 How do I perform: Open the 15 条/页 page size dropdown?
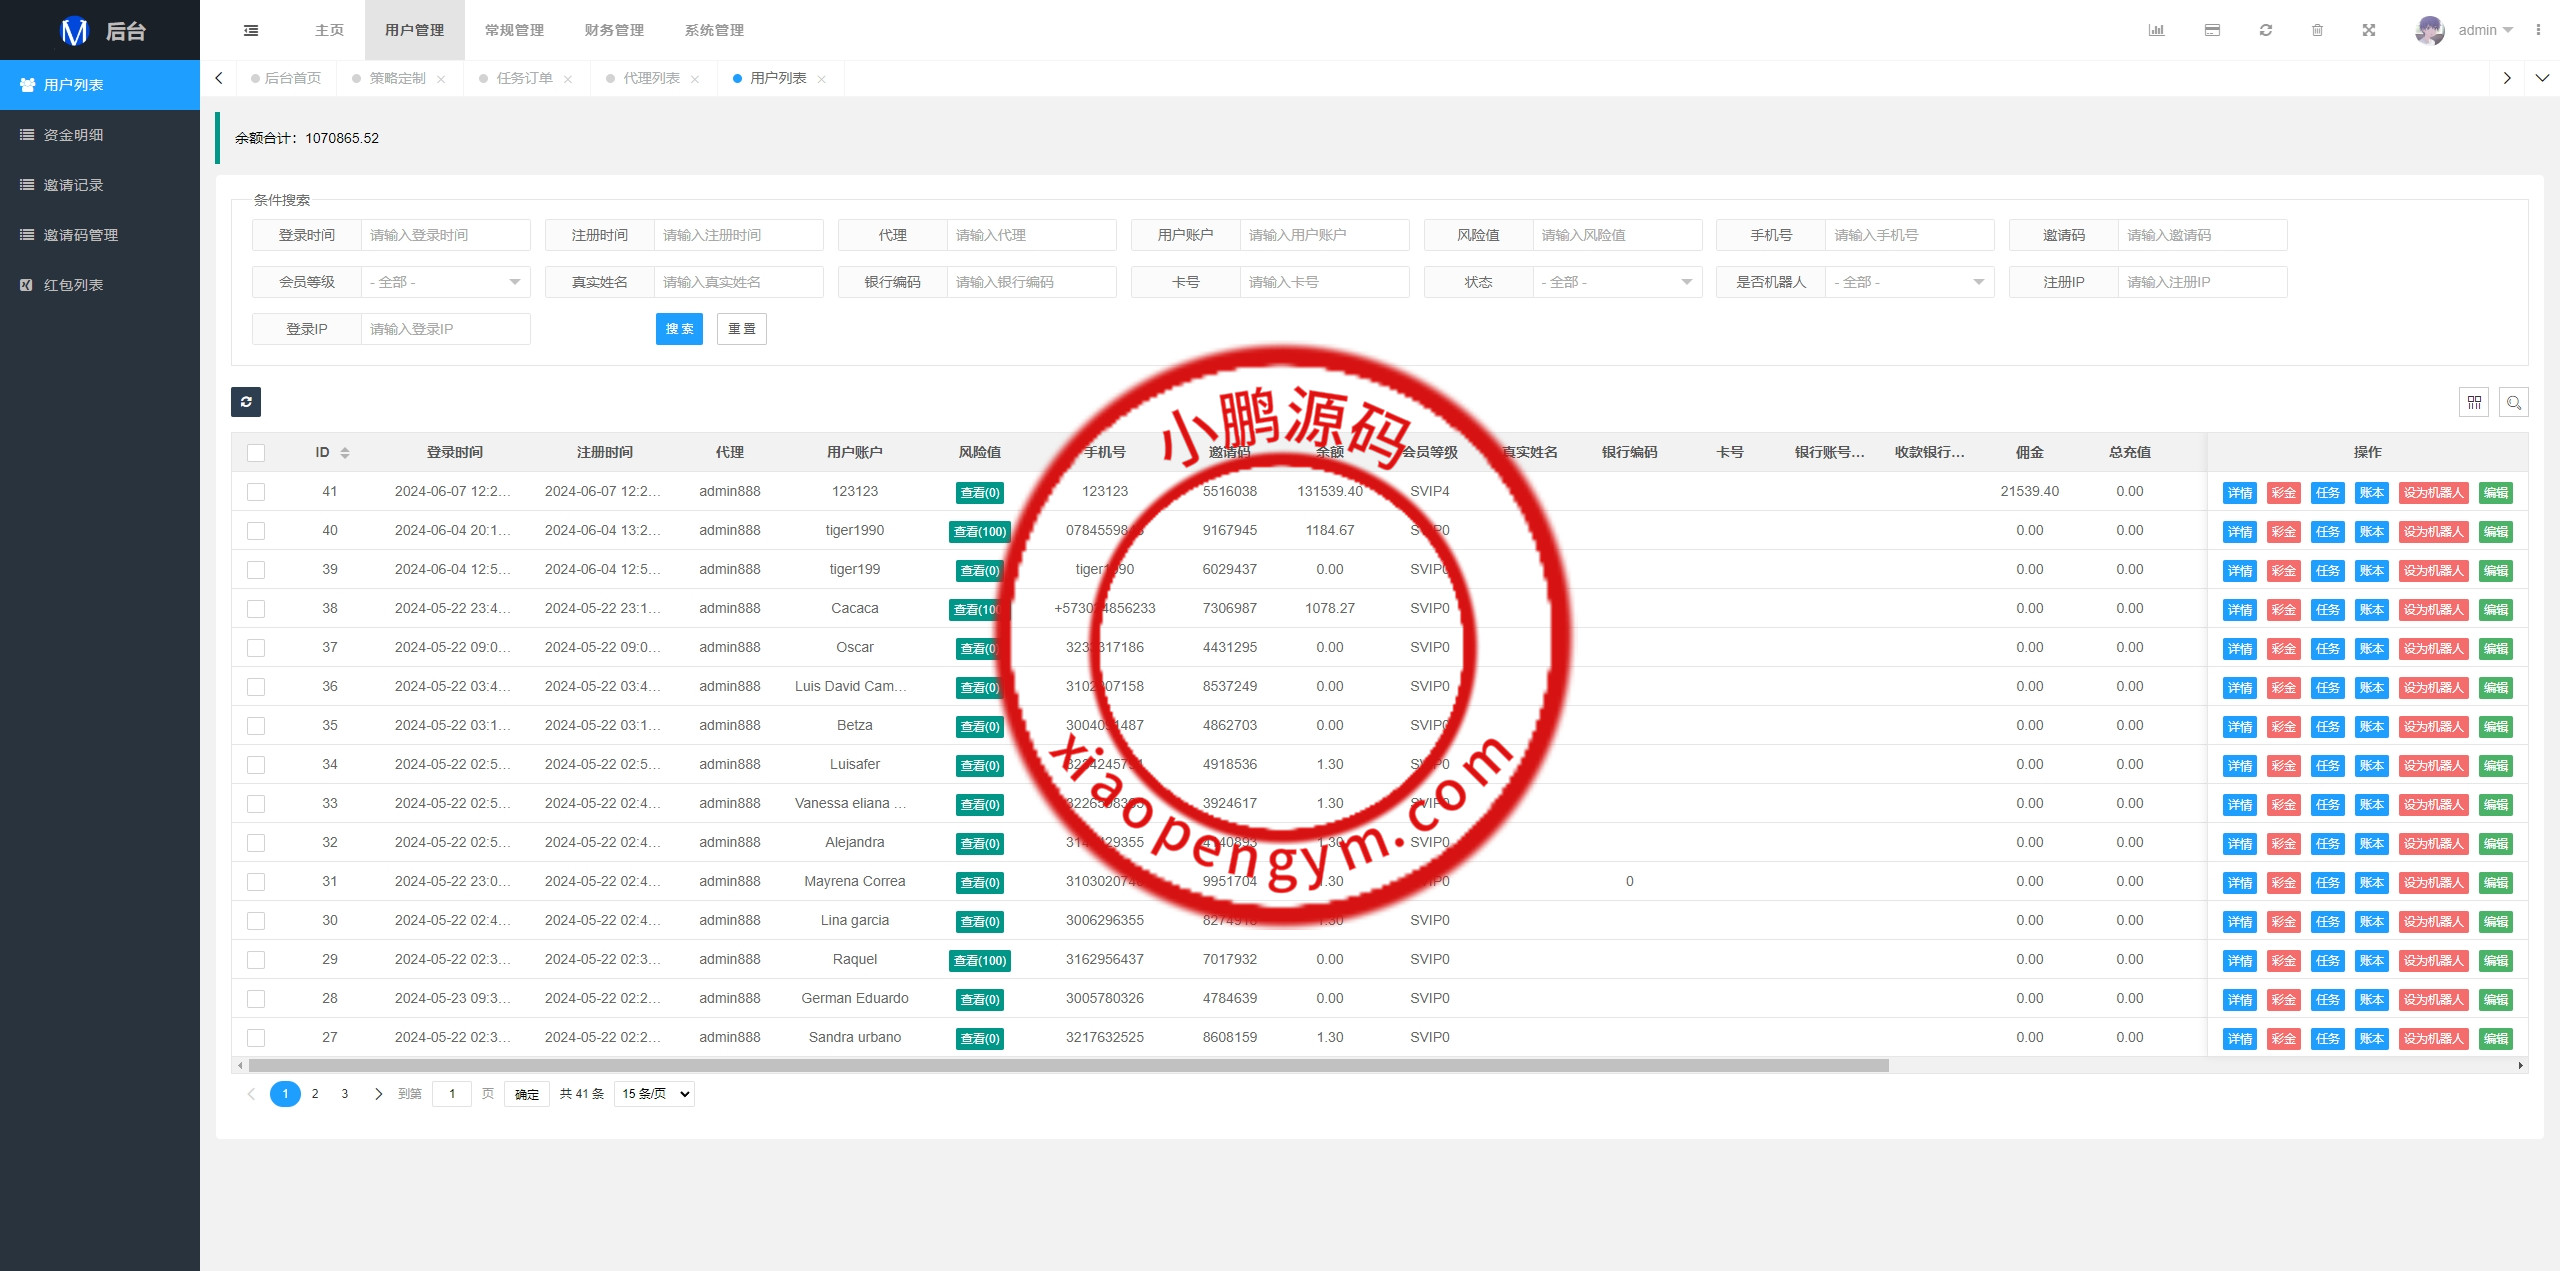click(655, 1094)
